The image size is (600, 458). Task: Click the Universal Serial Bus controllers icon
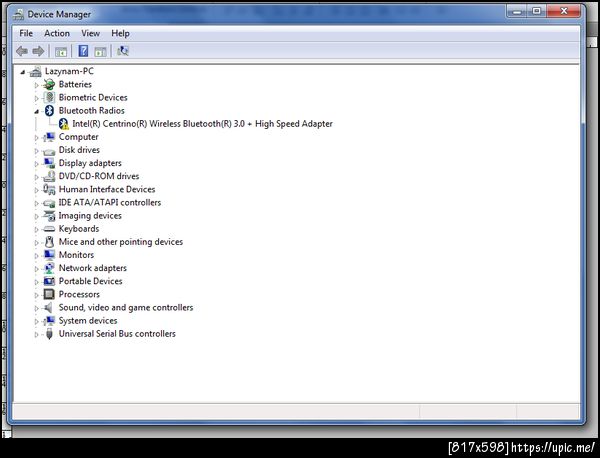click(x=49, y=334)
